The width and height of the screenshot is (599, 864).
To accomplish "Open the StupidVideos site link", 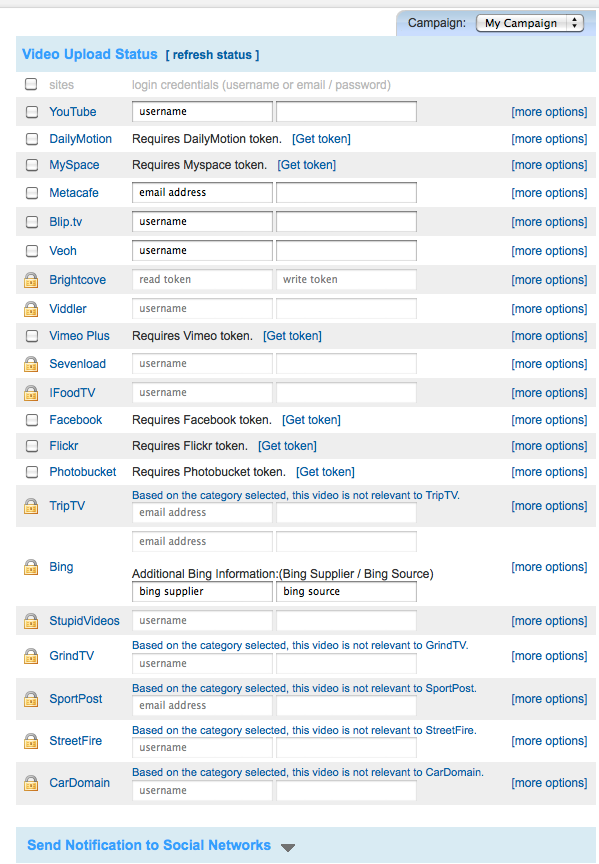I will (84, 621).
